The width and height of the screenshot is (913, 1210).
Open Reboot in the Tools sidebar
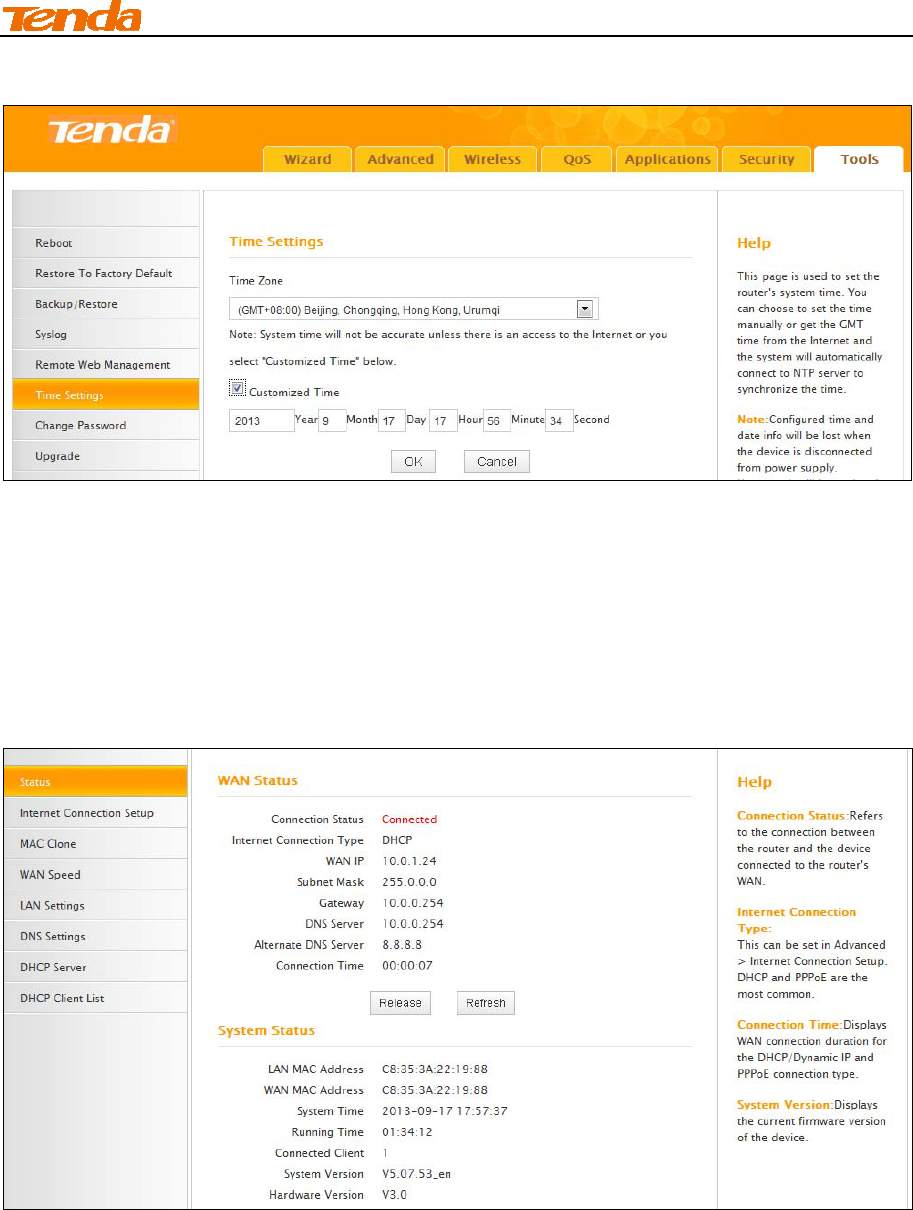[106, 243]
